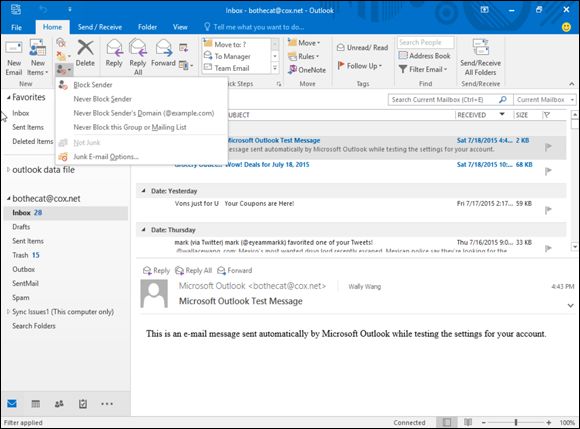The height and width of the screenshot is (429, 580).
Task: Choose Never Block Sender
Action: [141, 99]
